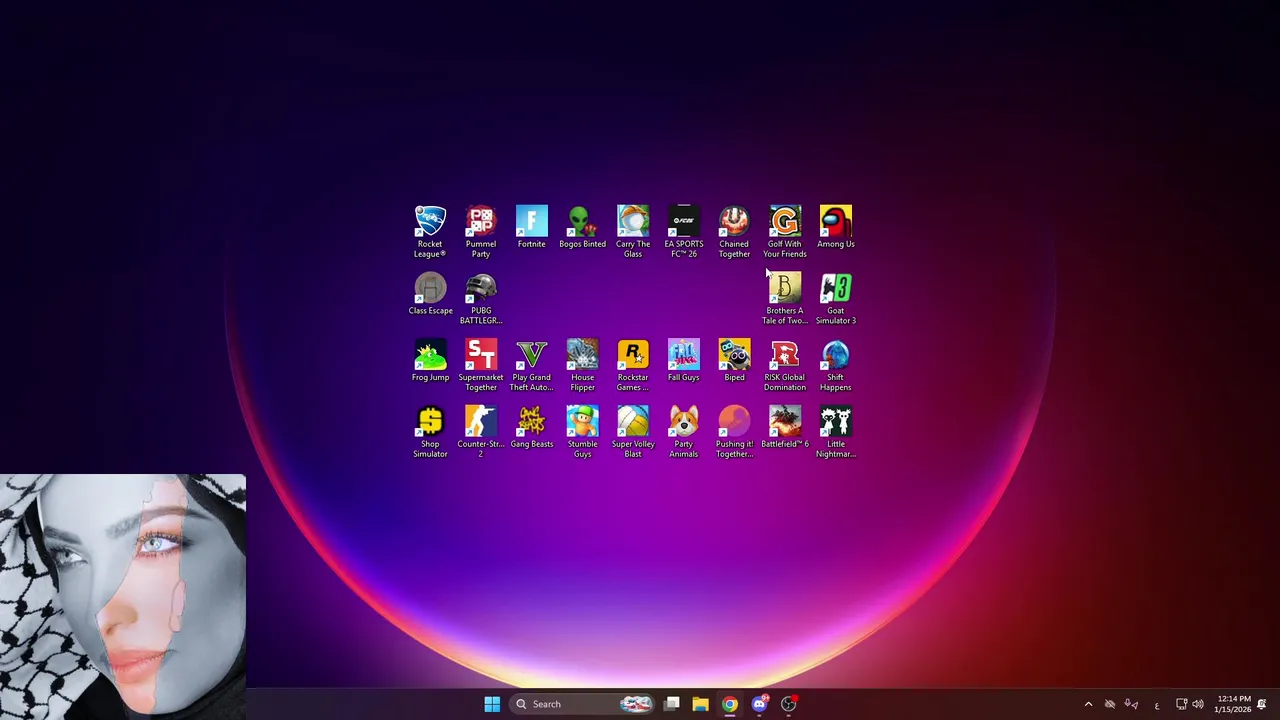Open the Shop Simulator shortcut
This screenshot has width=1280, height=720.
pos(430,432)
